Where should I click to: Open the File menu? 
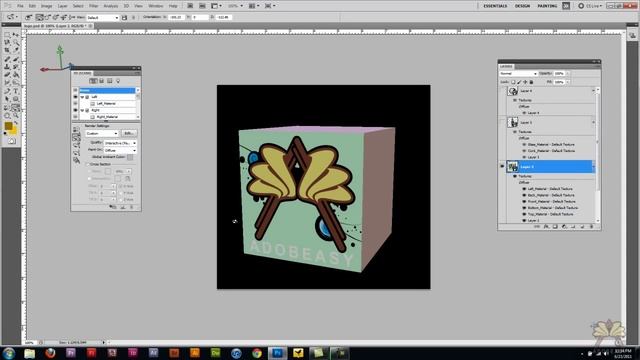pos(20,6)
